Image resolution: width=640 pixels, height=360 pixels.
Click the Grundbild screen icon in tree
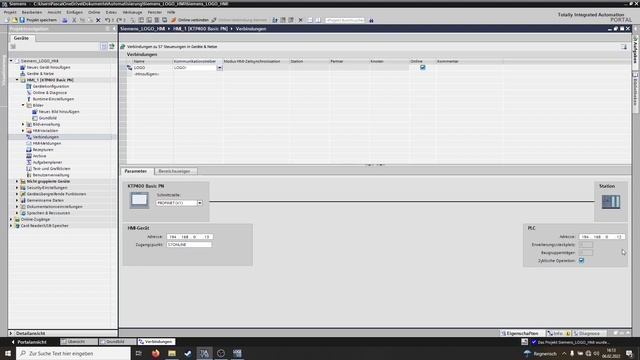35,118
